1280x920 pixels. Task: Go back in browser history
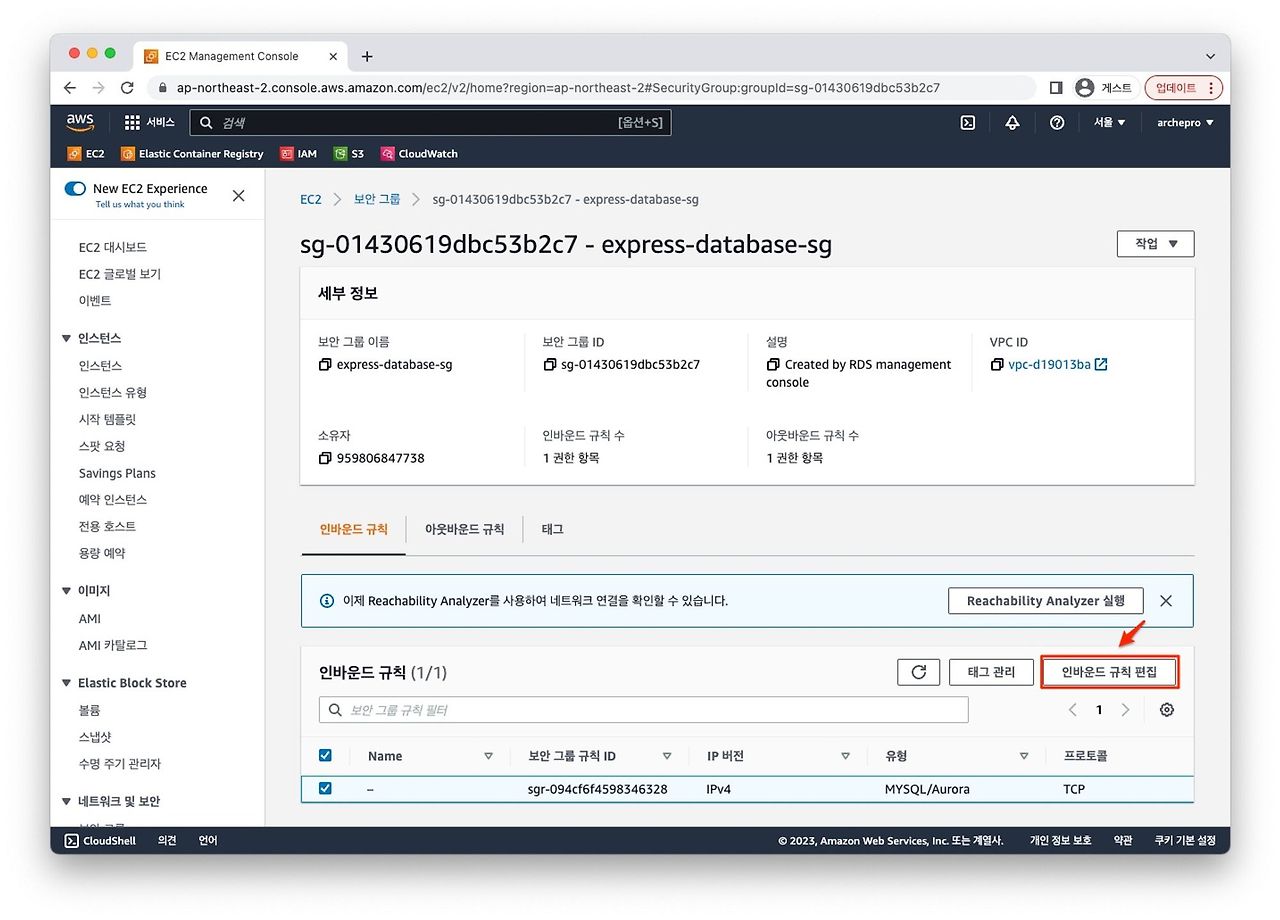tap(70, 88)
